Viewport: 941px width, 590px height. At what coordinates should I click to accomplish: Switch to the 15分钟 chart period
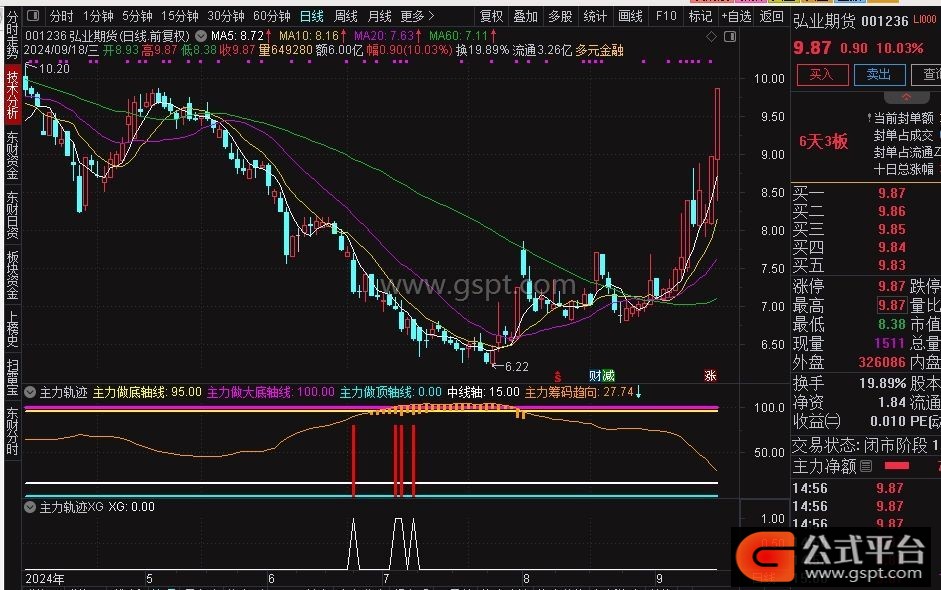(x=179, y=16)
